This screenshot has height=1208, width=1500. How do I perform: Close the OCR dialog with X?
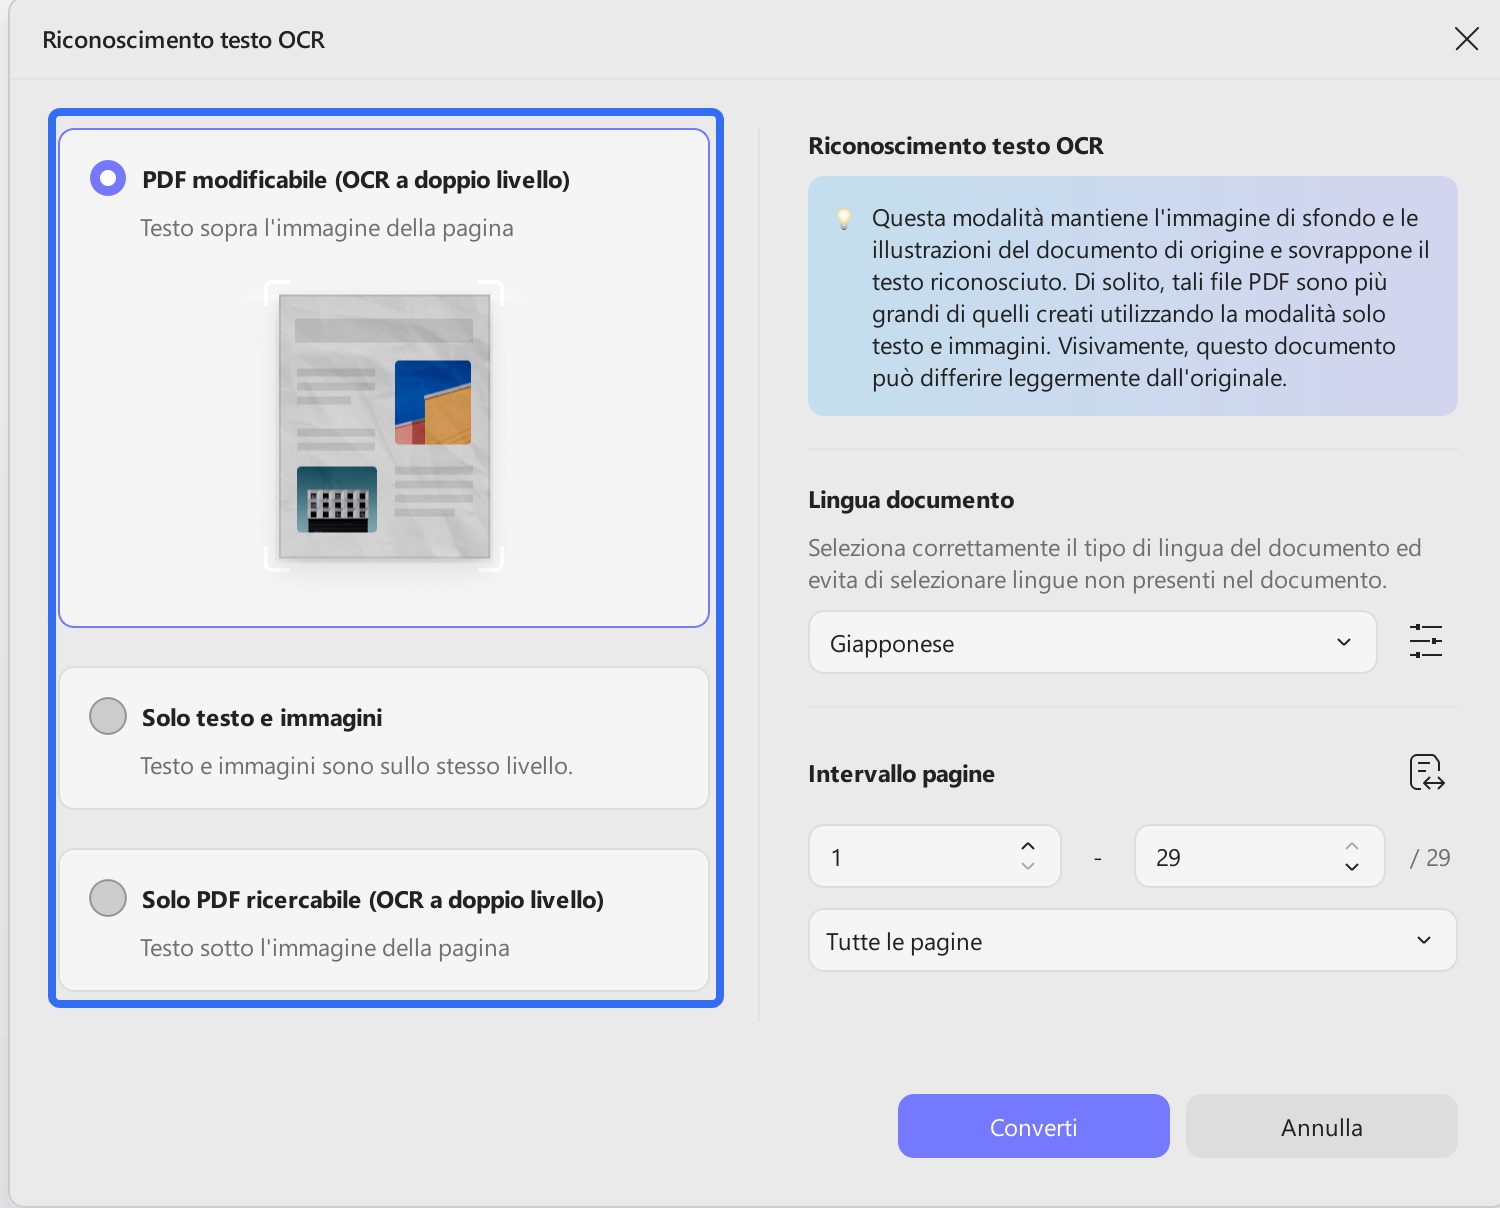[x=1466, y=39]
